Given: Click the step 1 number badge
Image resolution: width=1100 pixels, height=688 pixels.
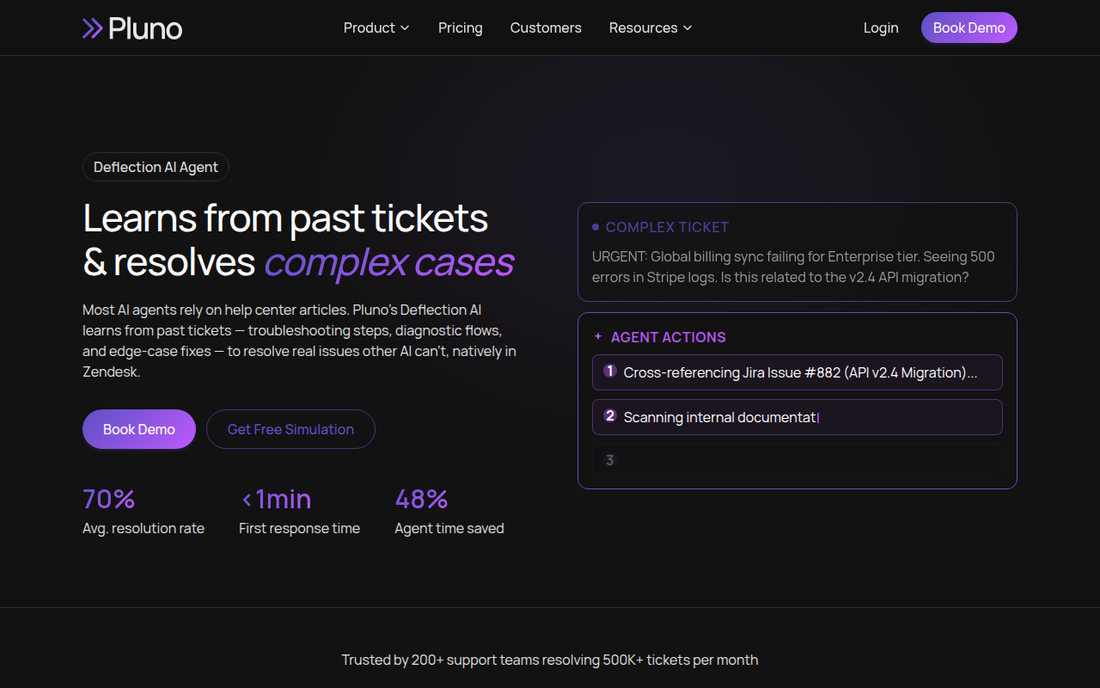Looking at the screenshot, I should point(610,371).
